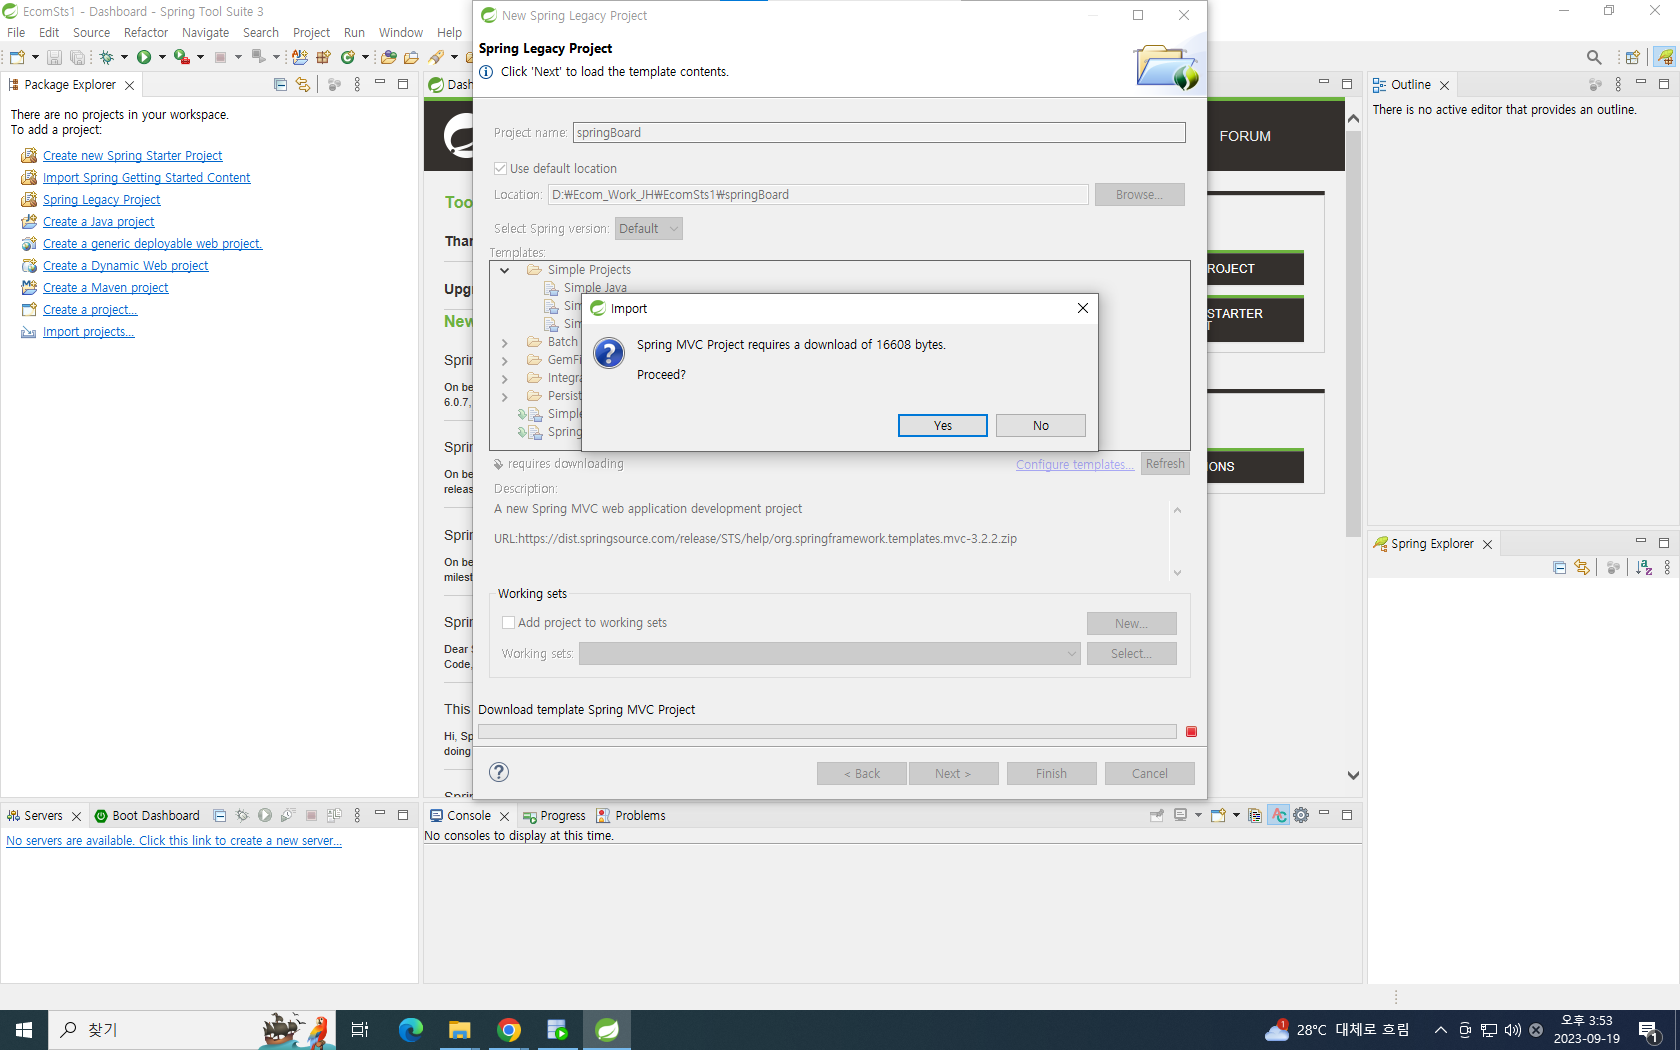Image resolution: width=1680 pixels, height=1050 pixels.
Task: Open Chrome from the Windows taskbar
Action: (x=509, y=1030)
